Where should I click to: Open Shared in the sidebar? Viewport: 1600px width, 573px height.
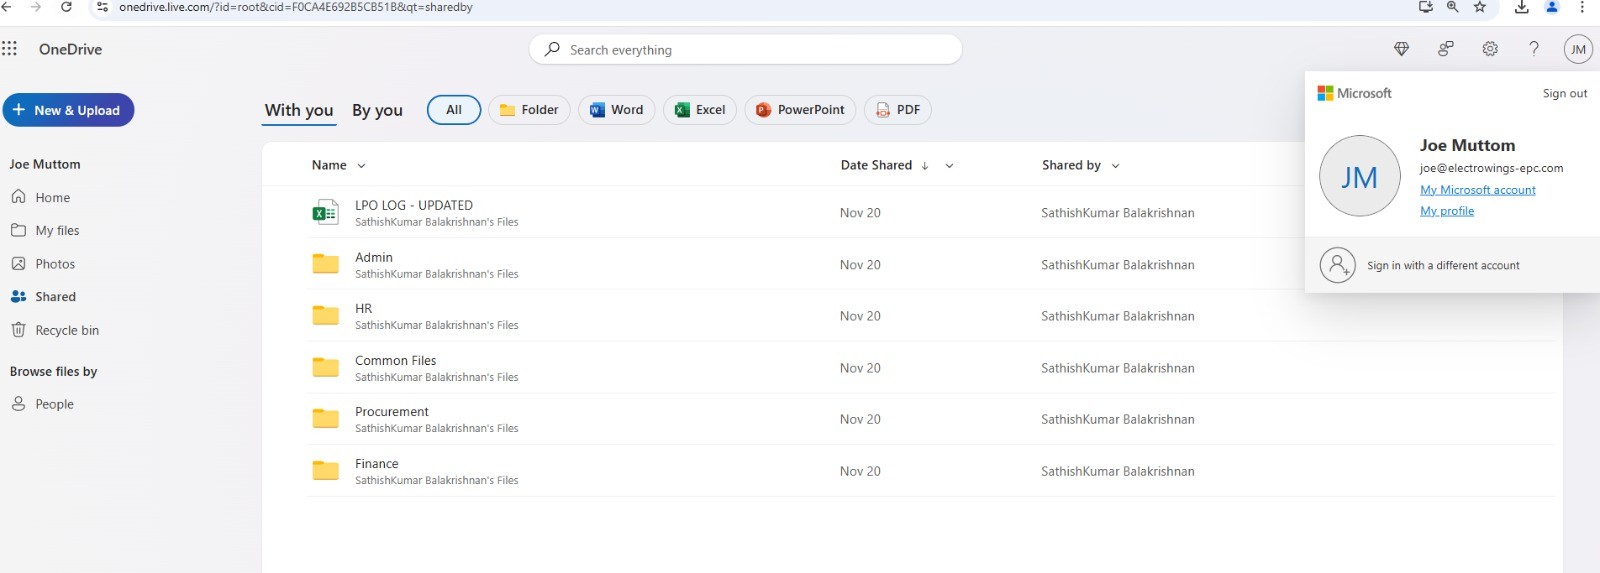click(43, 297)
